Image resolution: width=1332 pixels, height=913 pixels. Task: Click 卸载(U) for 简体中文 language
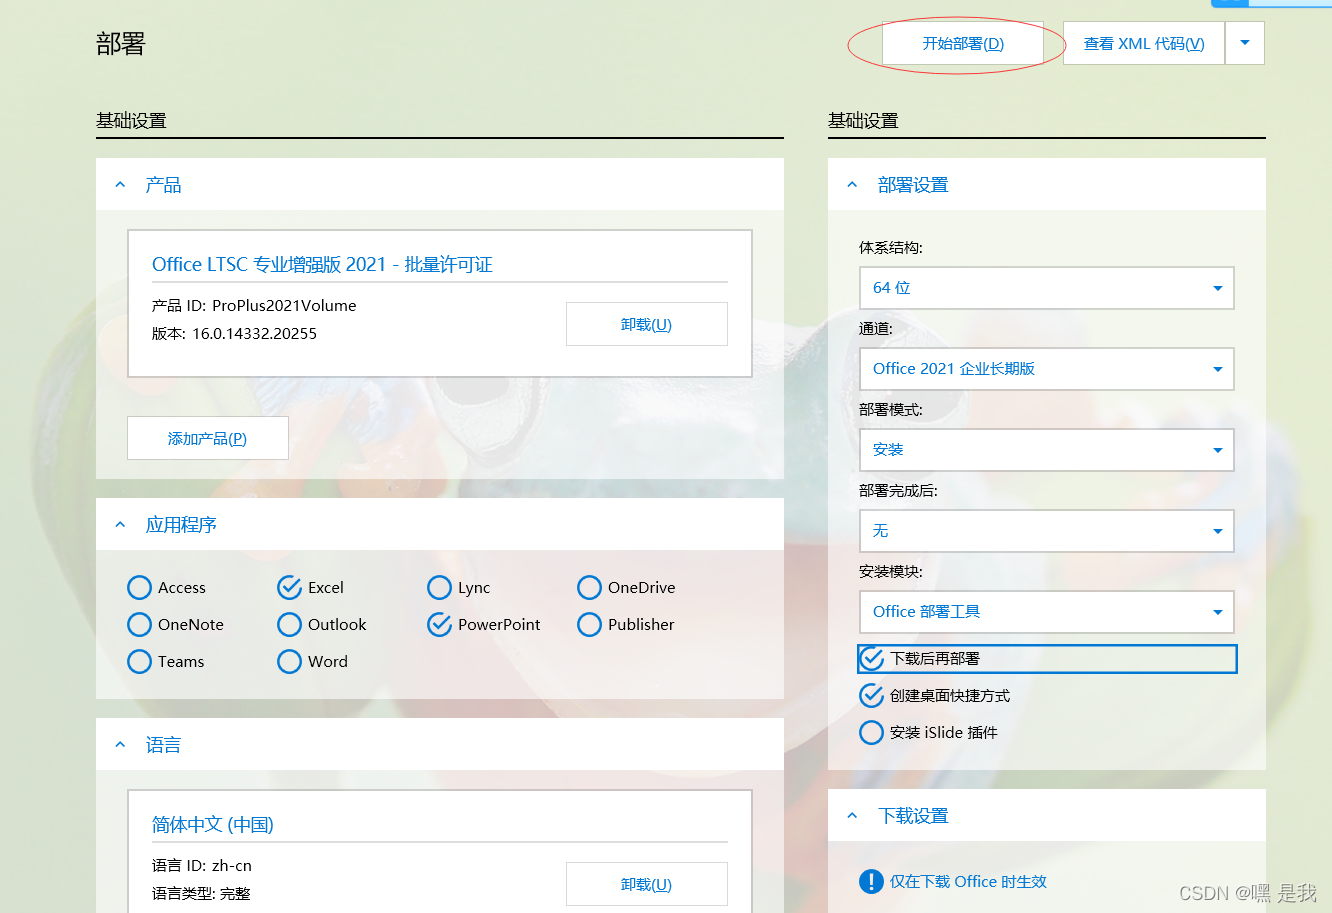tap(646, 884)
